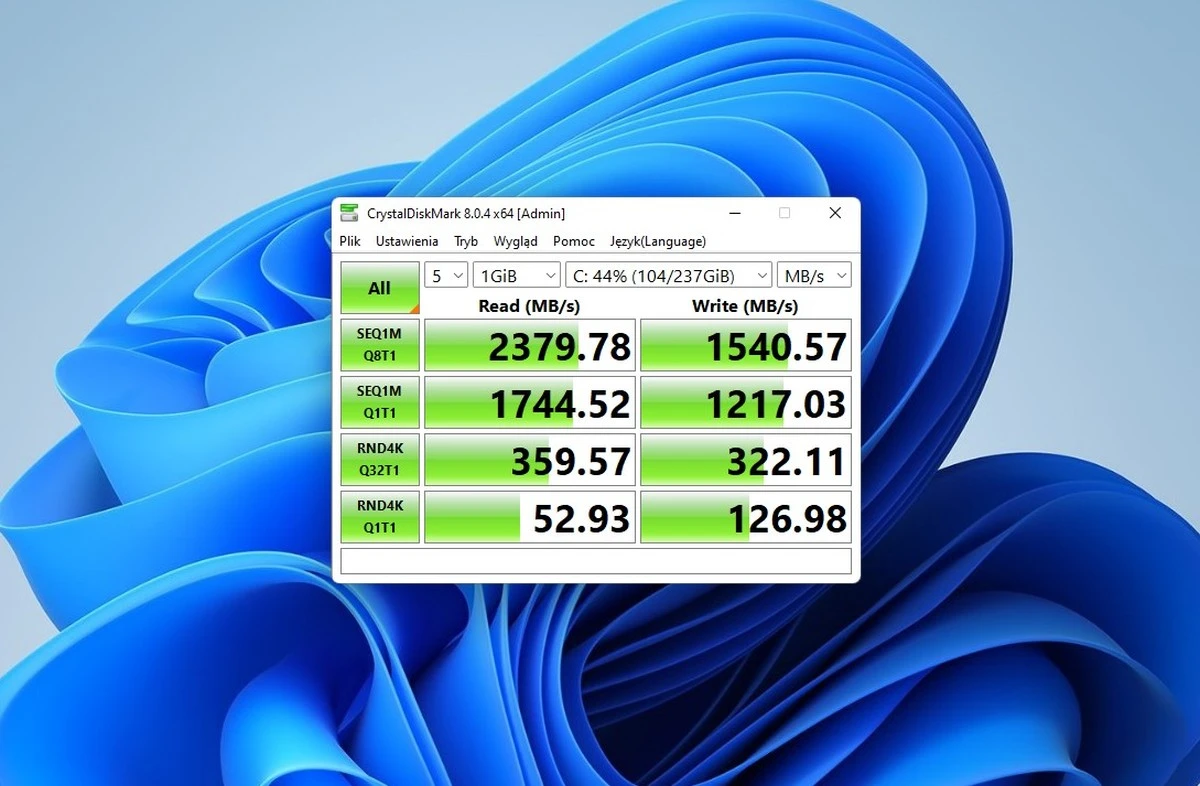The height and width of the screenshot is (786, 1200).
Task: Close the CrystalDiskMark window
Action: coord(835,213)
